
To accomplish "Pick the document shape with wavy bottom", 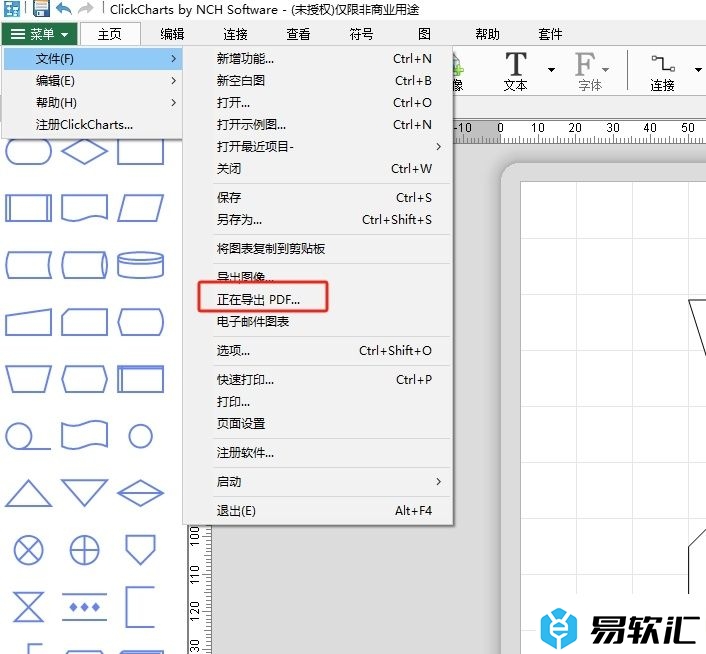I will coord(84,208).
